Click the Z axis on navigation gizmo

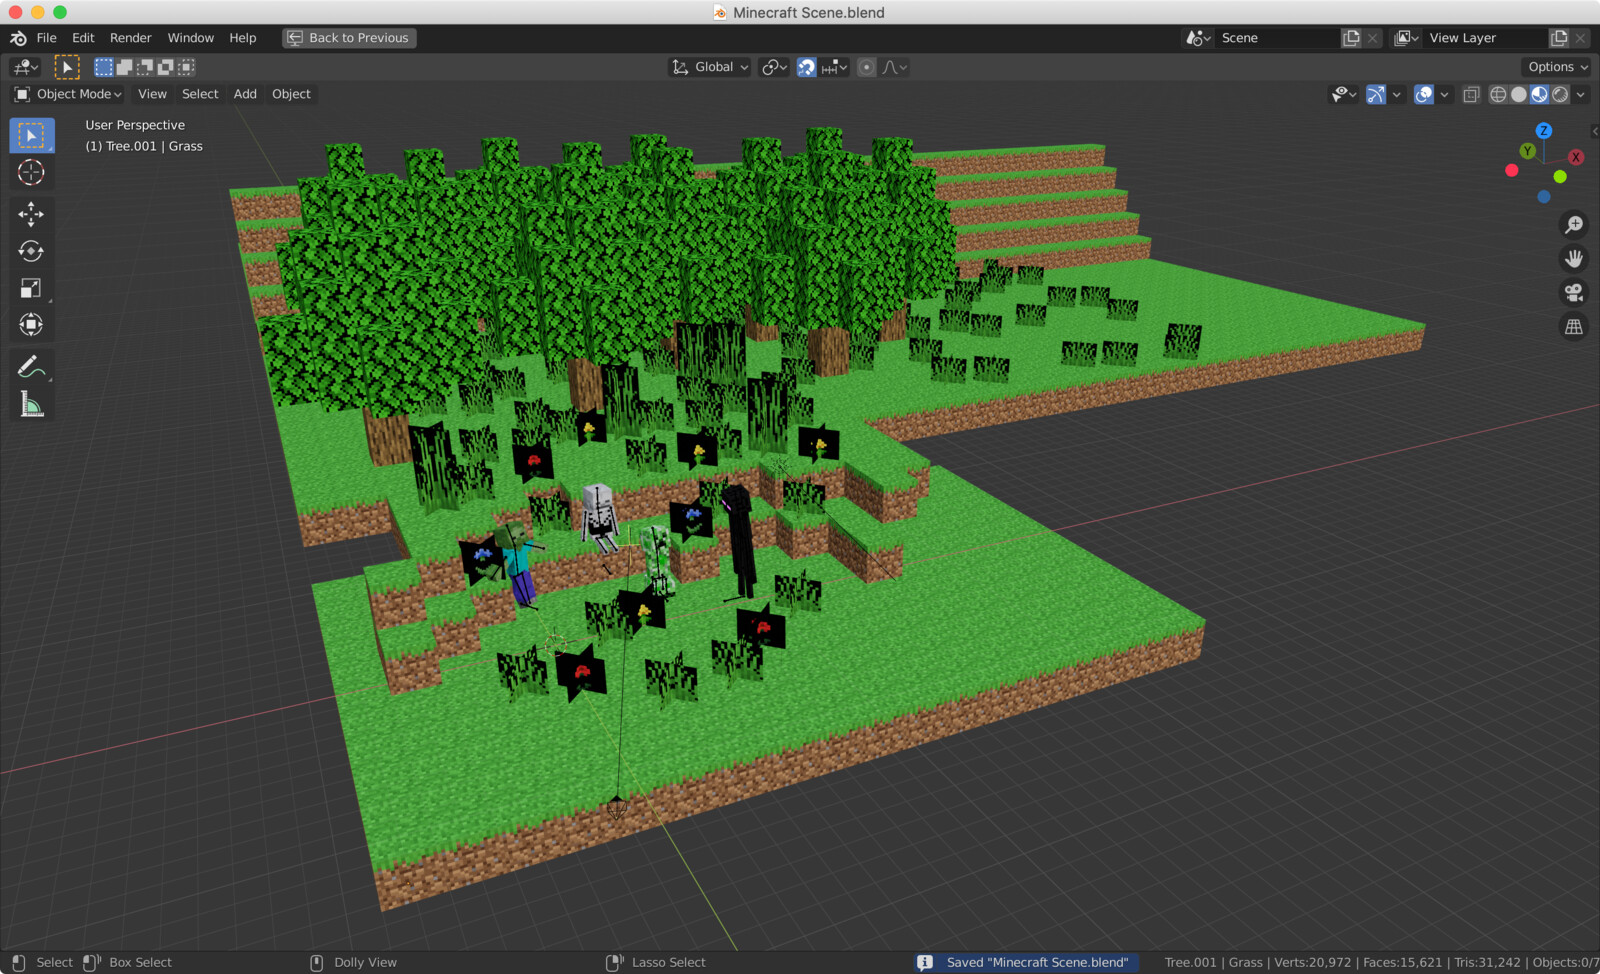[1544, 131]
